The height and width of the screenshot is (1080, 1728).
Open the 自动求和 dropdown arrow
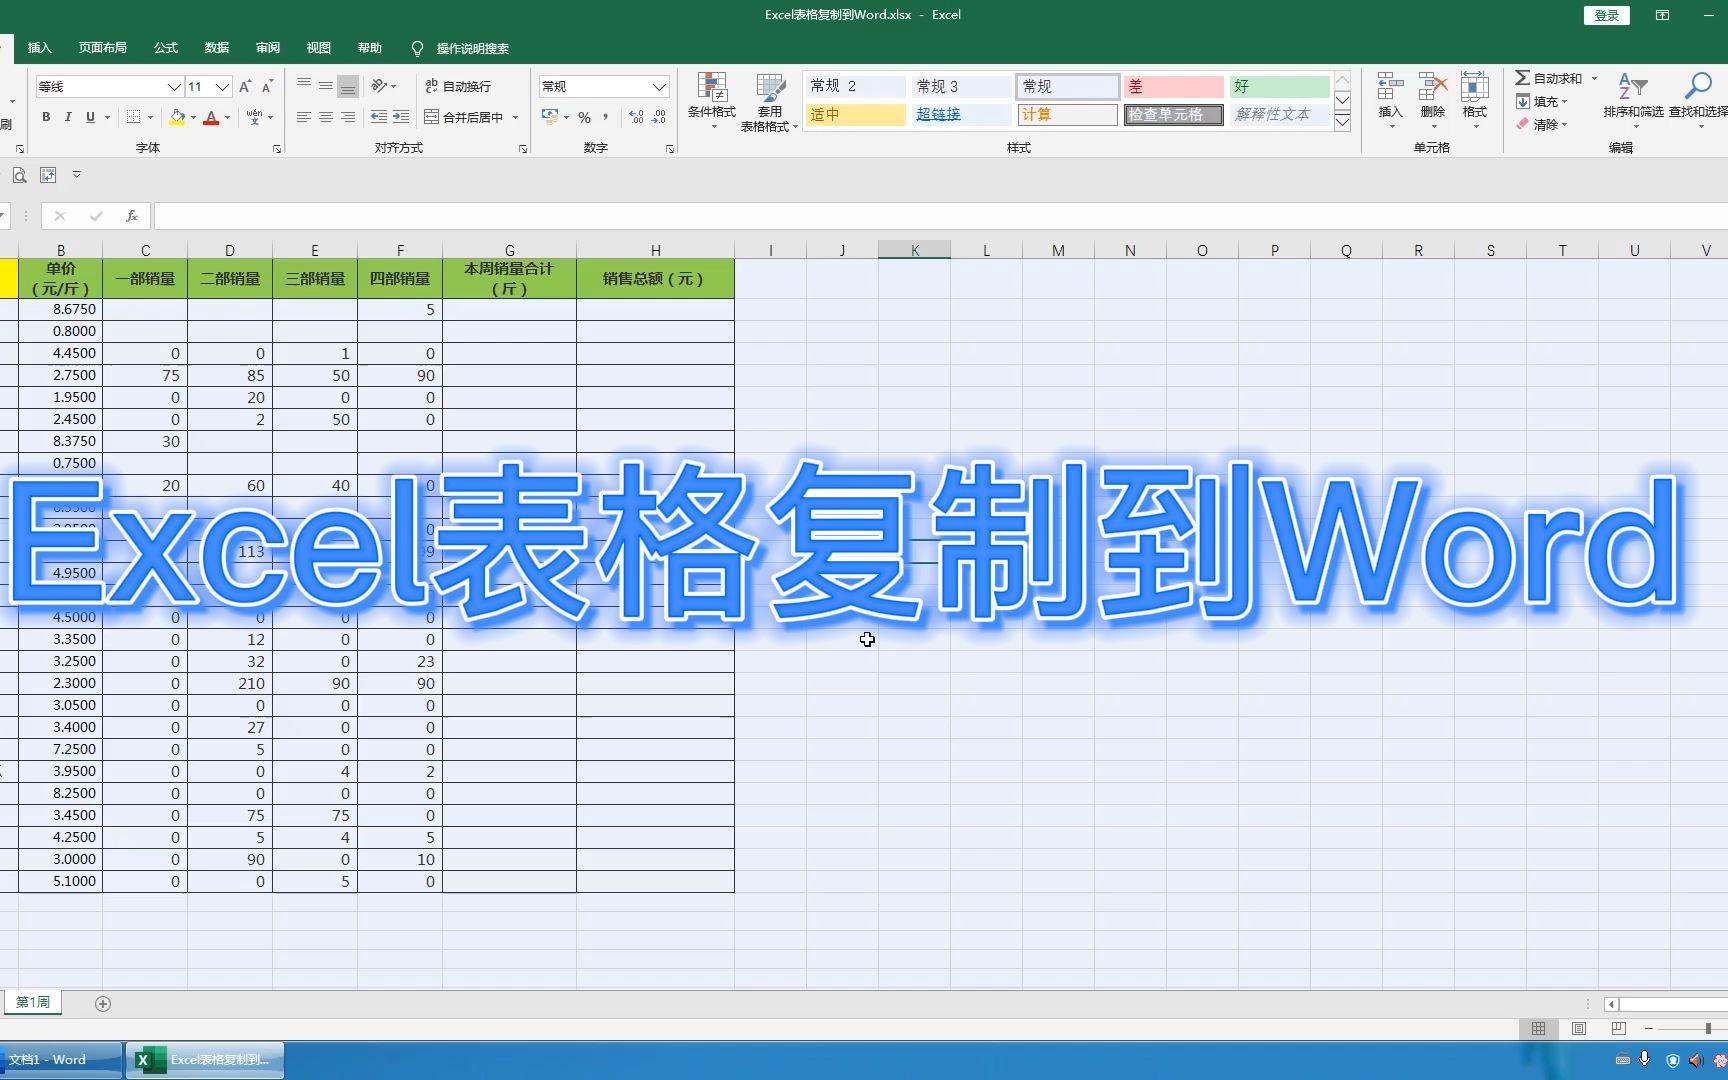tap(1595, 78)
